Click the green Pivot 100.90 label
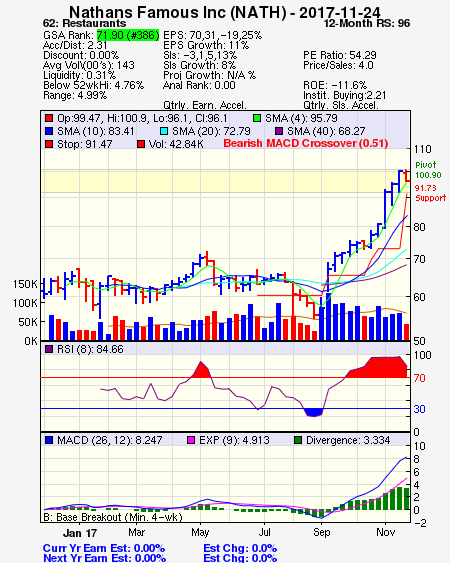Screen dimensions: 450x563 pos(428,170)
